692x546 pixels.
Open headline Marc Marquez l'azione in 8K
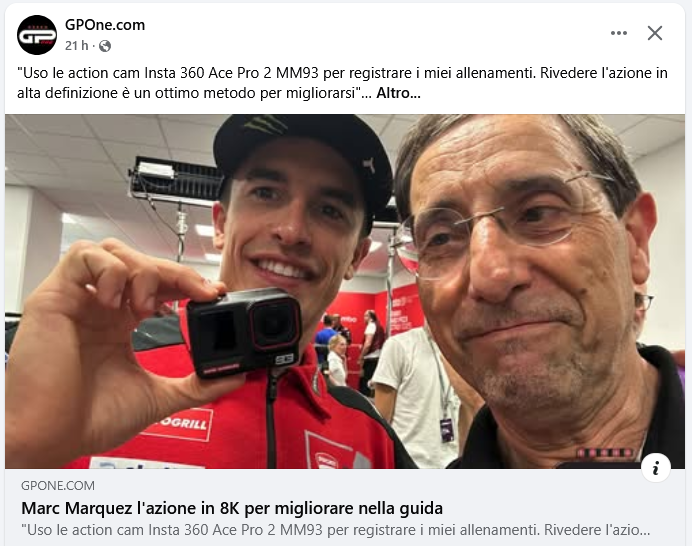pos(232,508)
